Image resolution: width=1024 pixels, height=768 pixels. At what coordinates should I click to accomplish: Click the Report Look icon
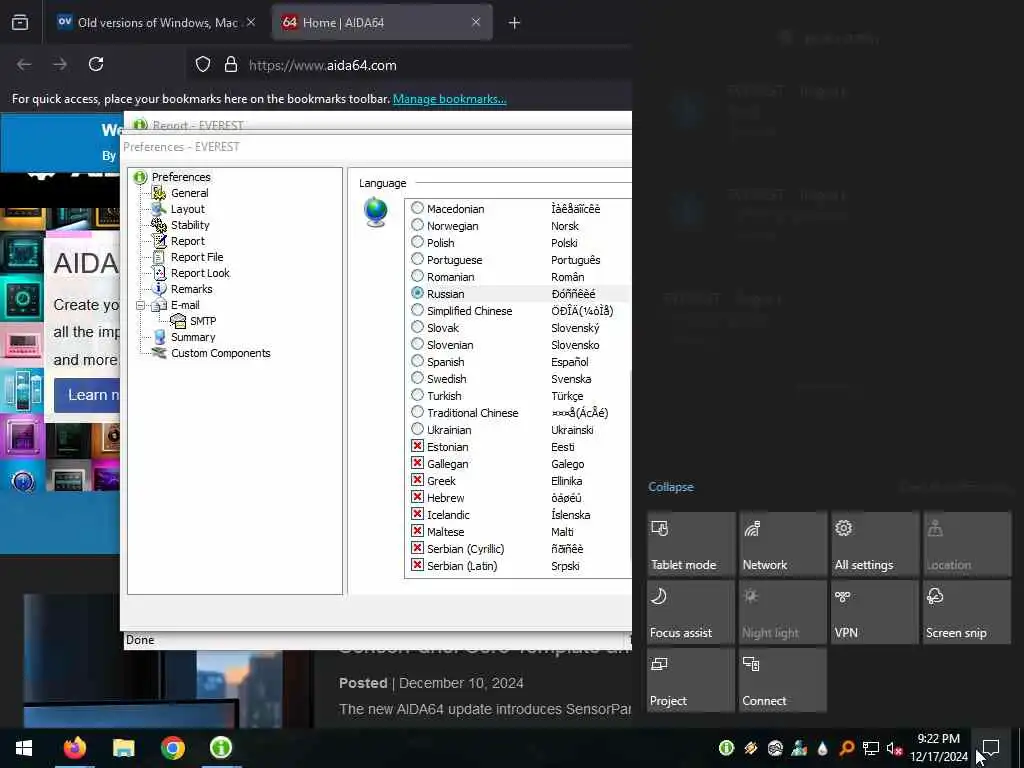[159, 273]
